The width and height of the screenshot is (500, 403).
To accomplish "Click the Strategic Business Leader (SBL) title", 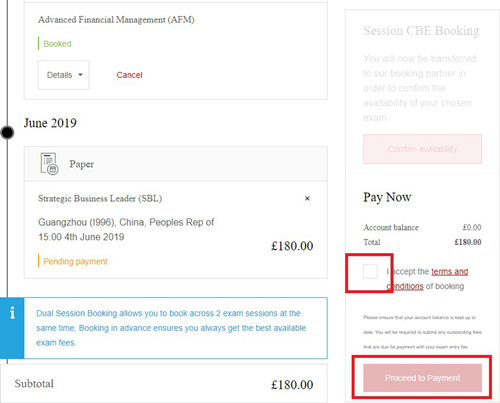I will (x=100, y=198).
